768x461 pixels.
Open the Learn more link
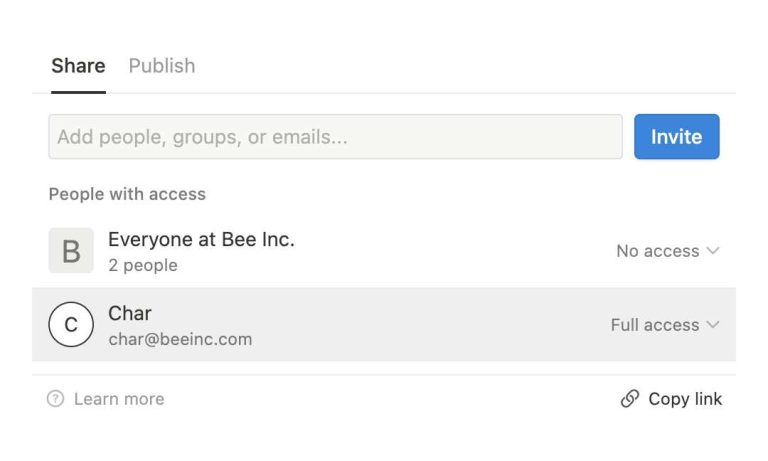coord(119,399)
